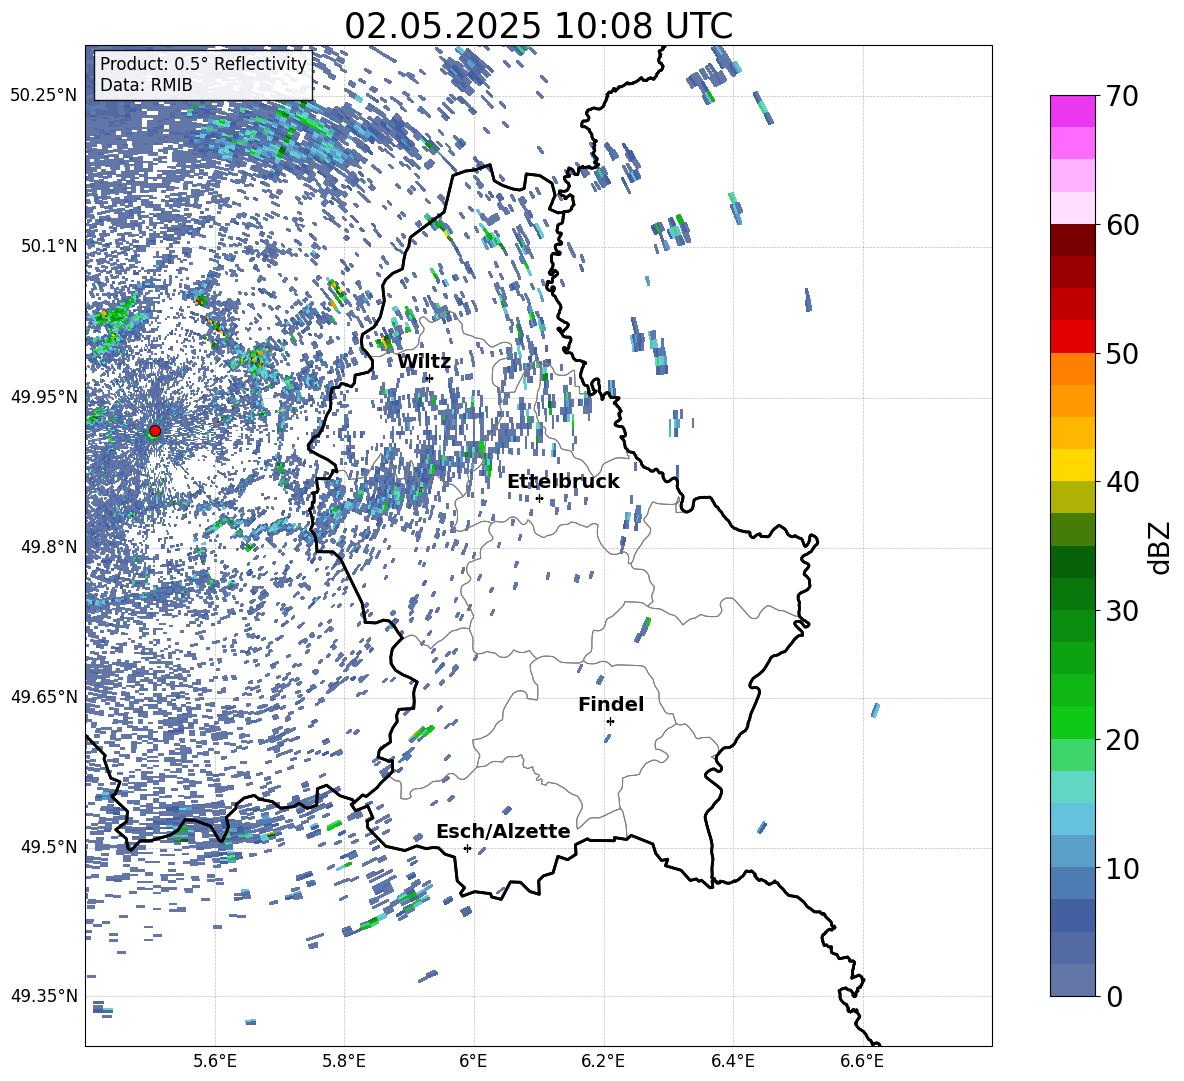The height and width of the screenshot is (1081, 1184).
Task: Click the Esch/Alzette station cross marker
Action: point(467,848)
